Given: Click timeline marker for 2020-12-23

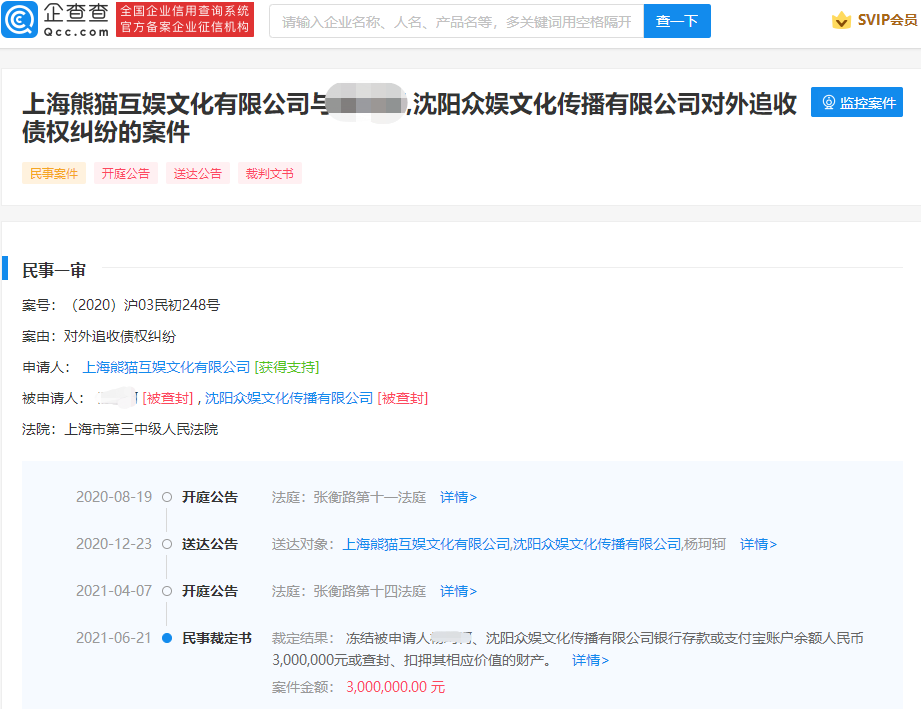Looking at the screenshot, I should coord(167,544).
